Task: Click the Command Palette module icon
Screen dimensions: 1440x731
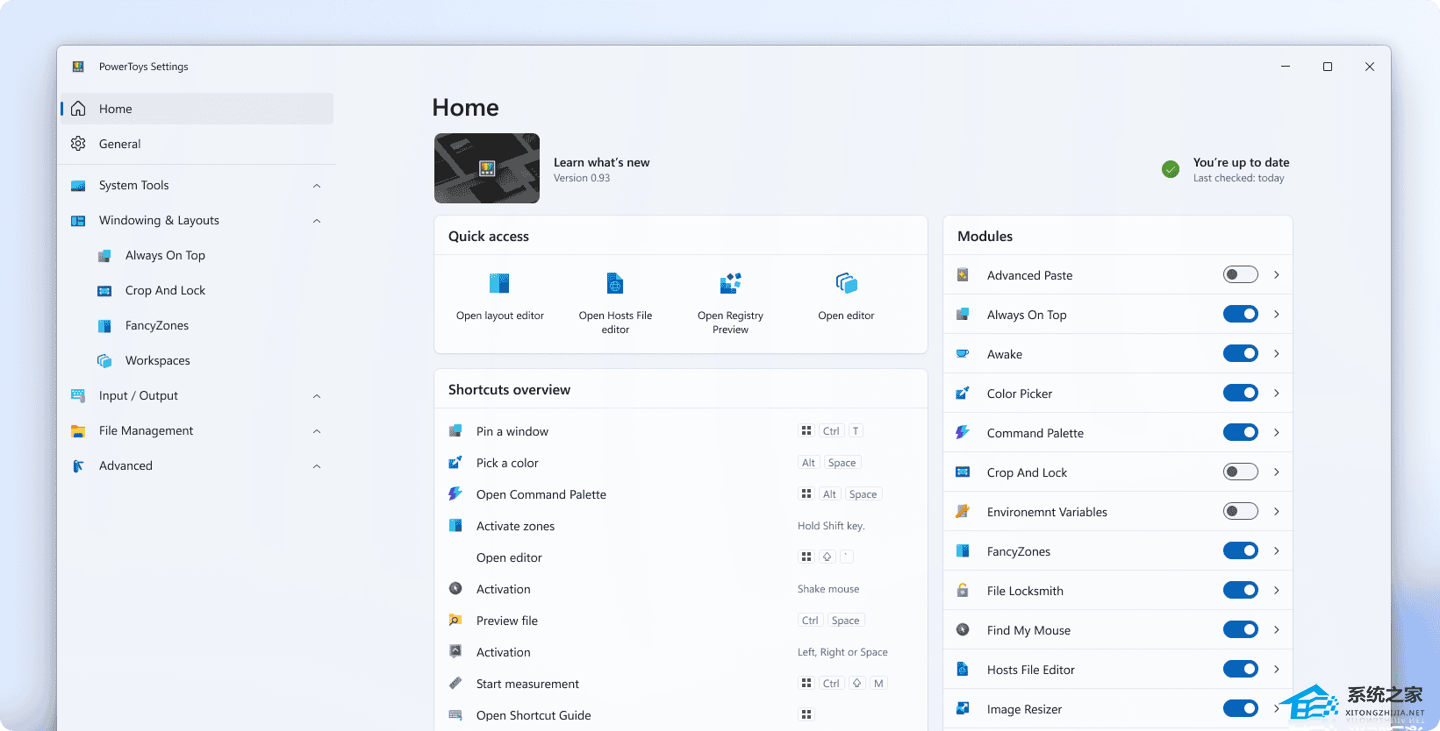Action: coord(963,433)
